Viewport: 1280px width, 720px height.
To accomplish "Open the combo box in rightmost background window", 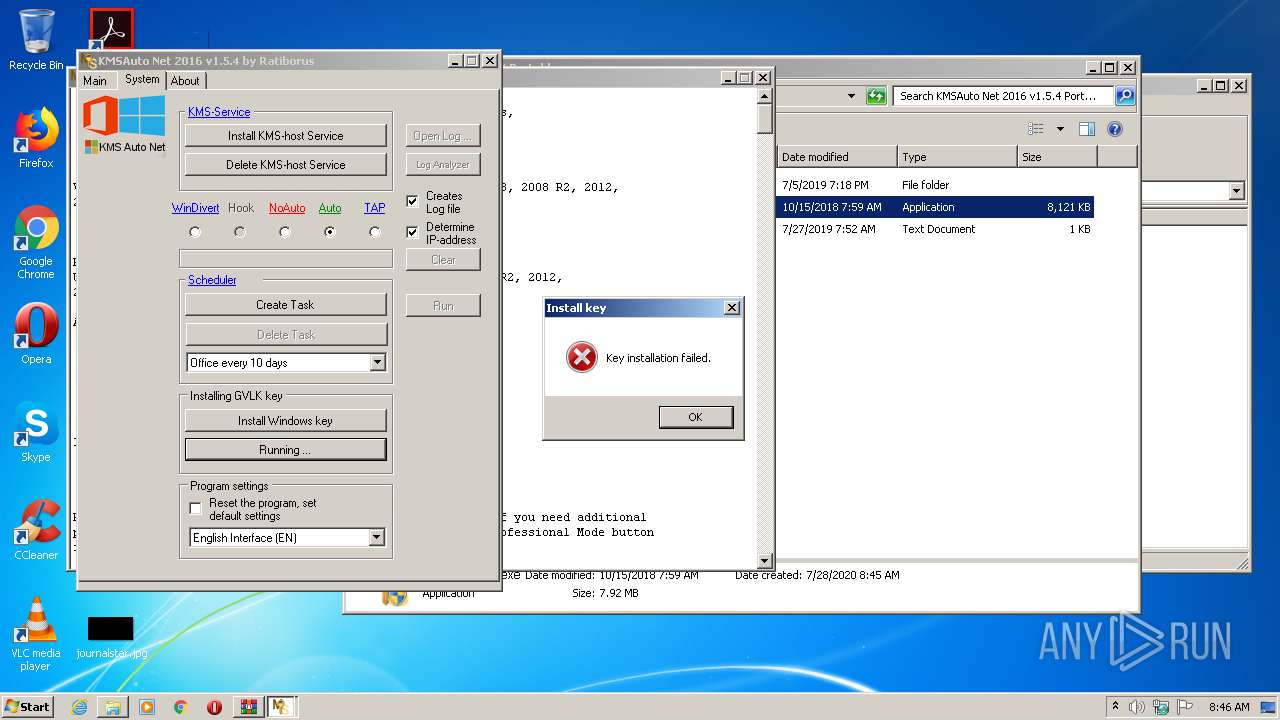I will pyautogui.click(x=1237, y=191).
